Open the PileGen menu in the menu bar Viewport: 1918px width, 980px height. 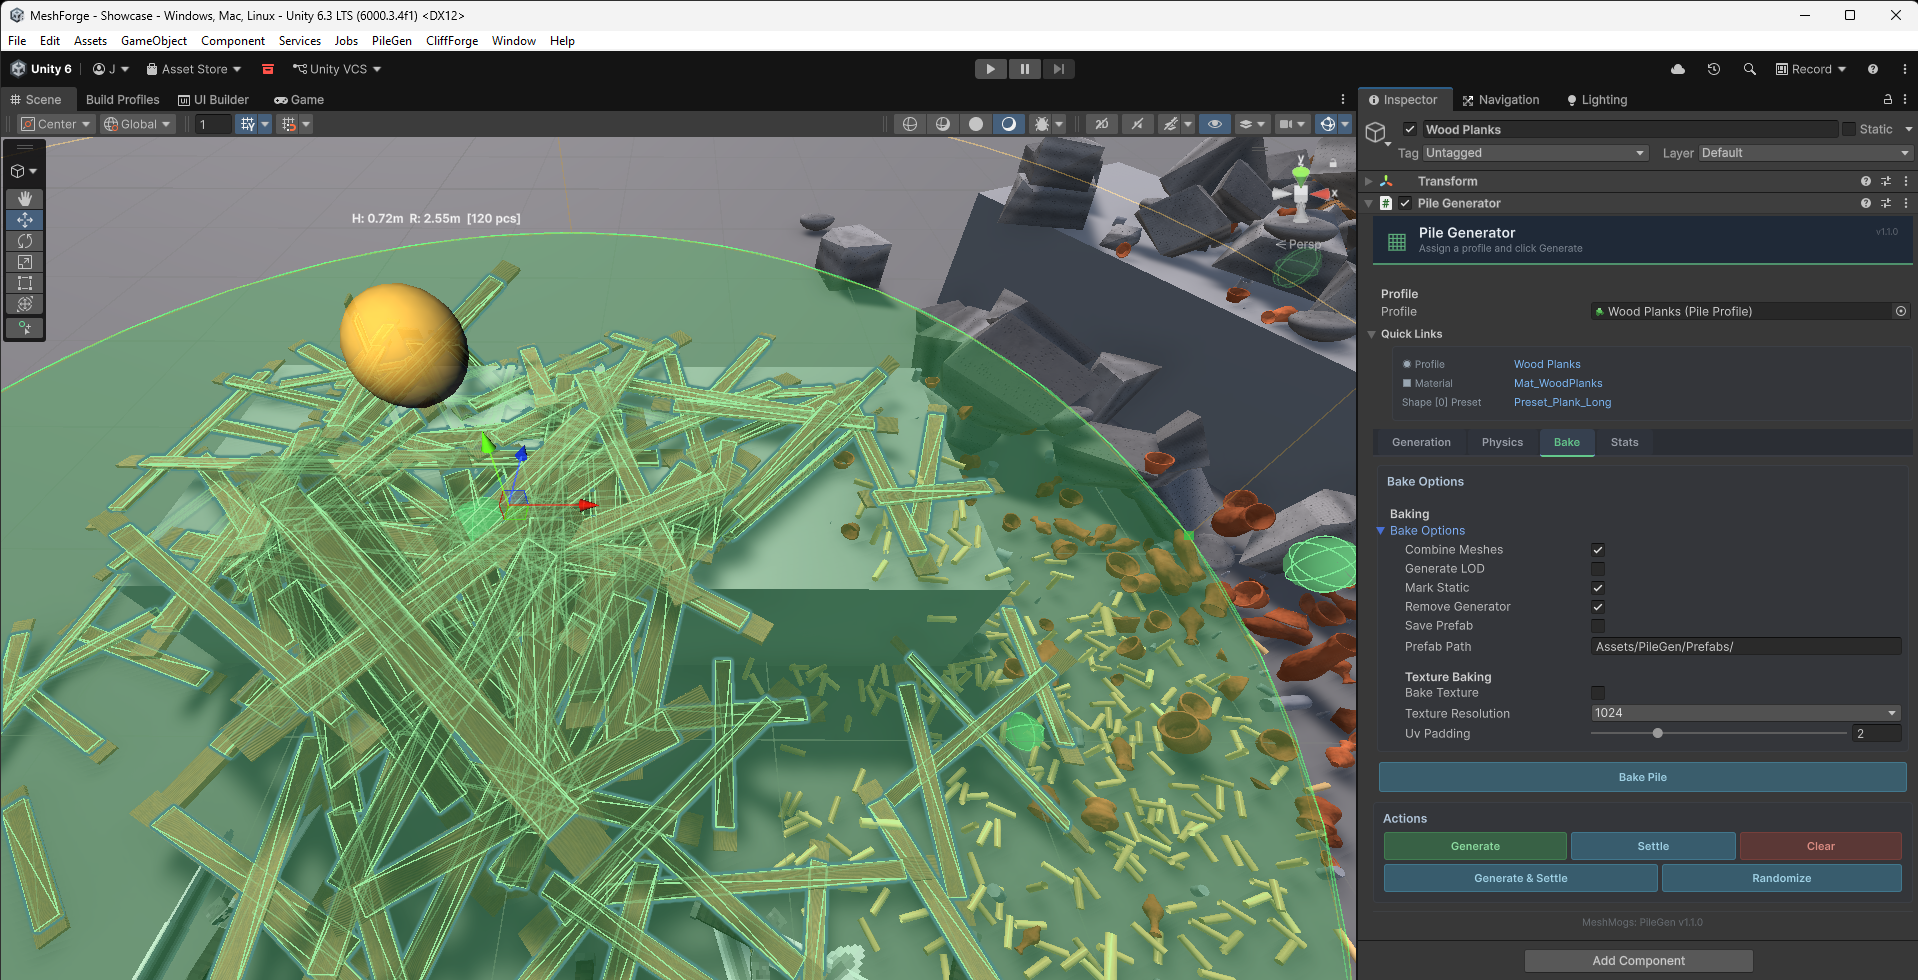click(391, 41)
